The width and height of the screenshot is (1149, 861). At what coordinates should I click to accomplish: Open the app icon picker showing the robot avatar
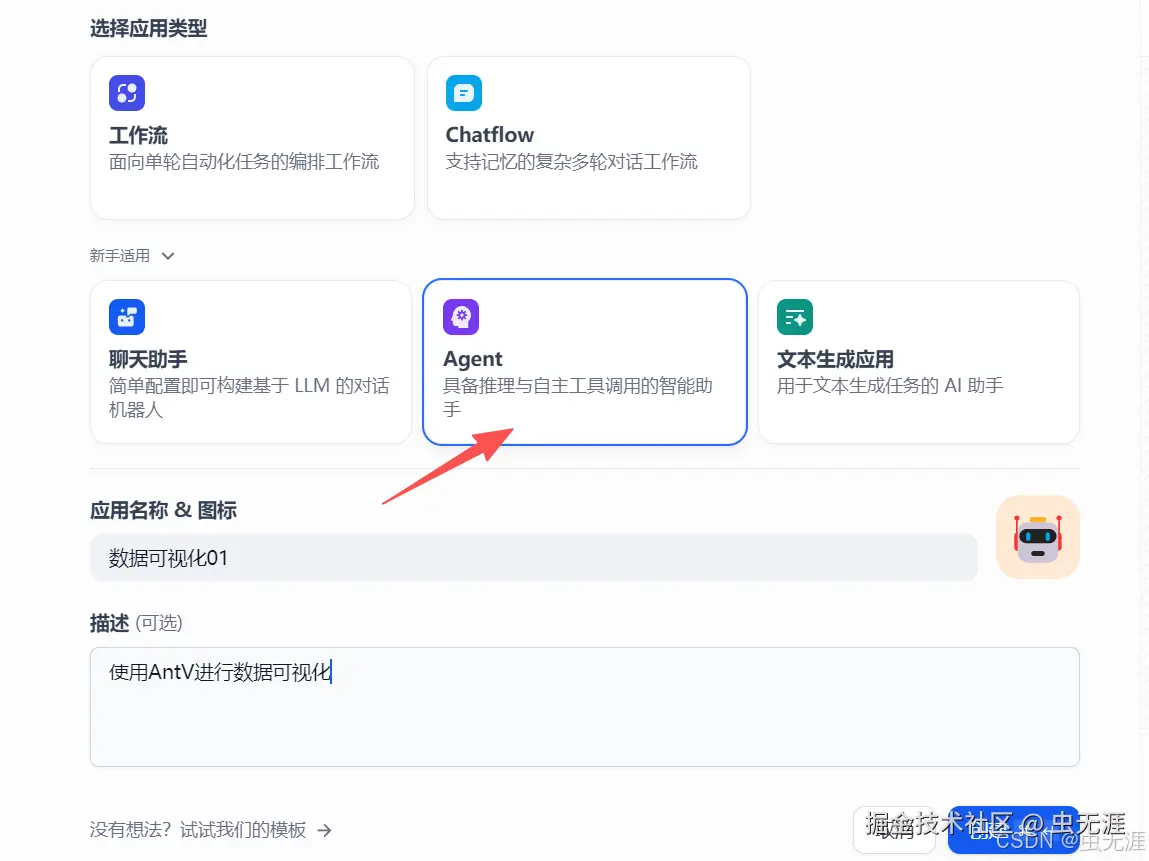pyautogui.click(x=1037, y=537)
